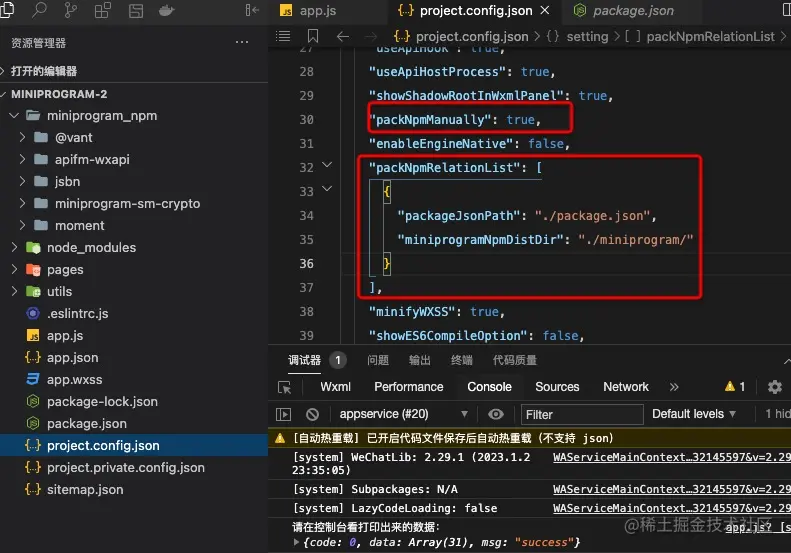Expand the apifm-wxapi folder

22,159
